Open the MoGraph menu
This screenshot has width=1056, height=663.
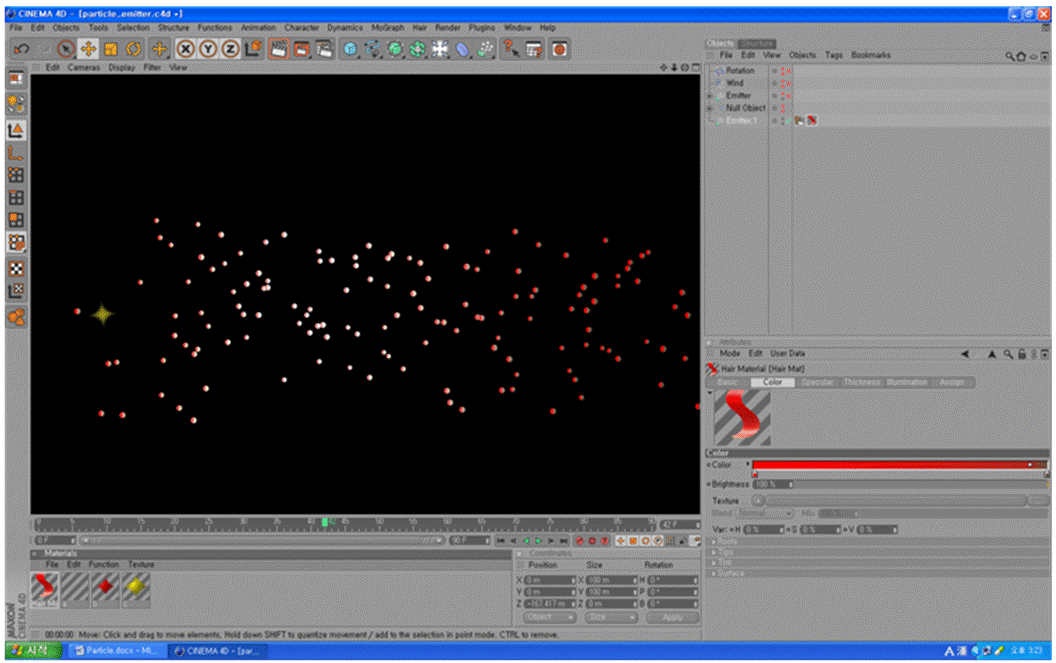pyautogui.click(x=388, y=28)
